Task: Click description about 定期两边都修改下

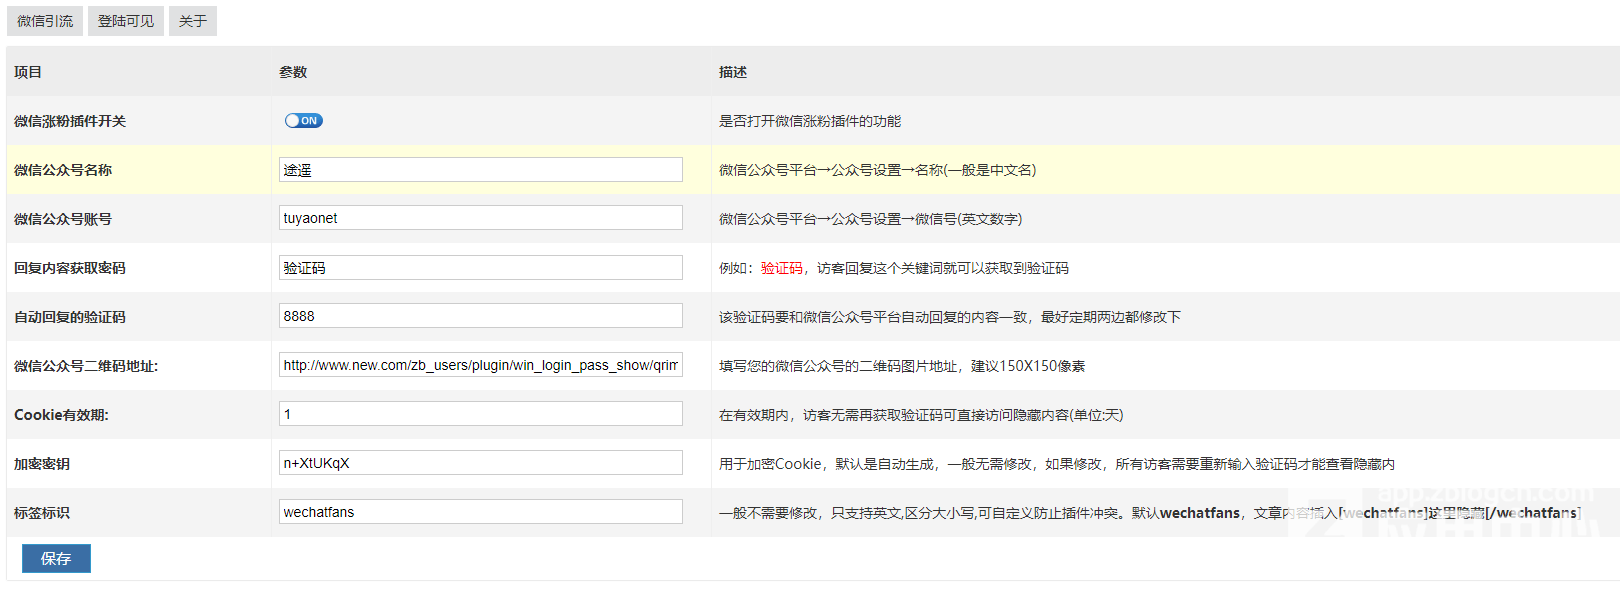Action: (x=950, y=317)
